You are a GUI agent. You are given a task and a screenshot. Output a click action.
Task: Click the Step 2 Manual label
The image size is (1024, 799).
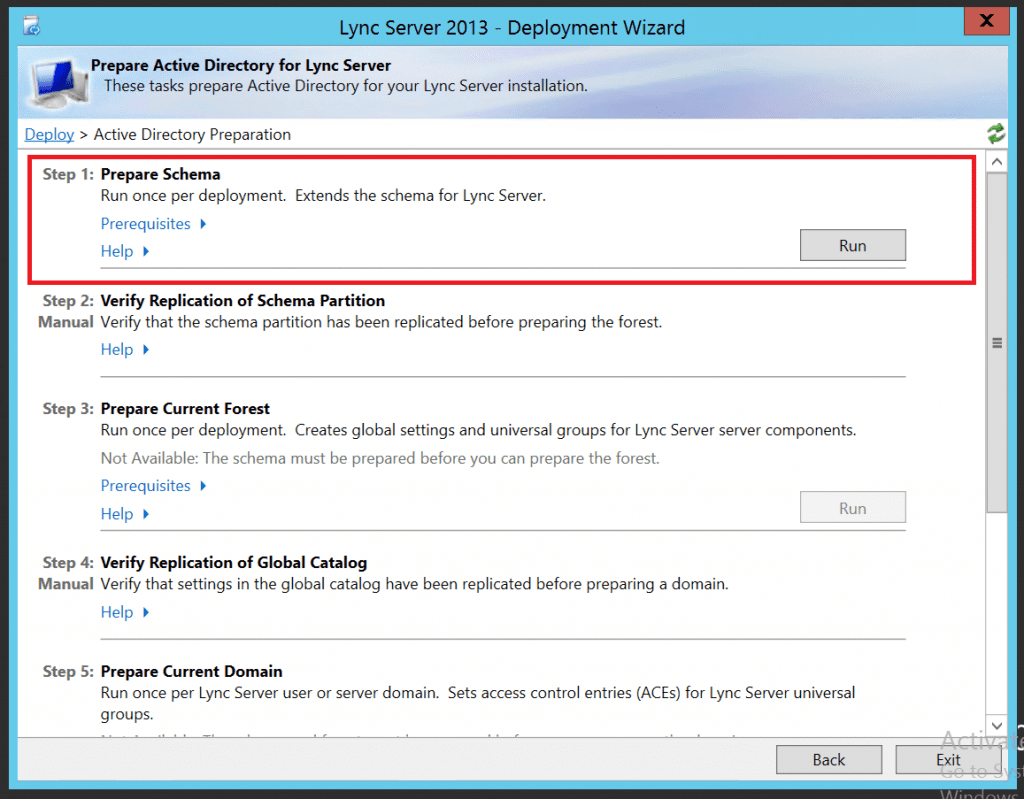tap(65, 321)
